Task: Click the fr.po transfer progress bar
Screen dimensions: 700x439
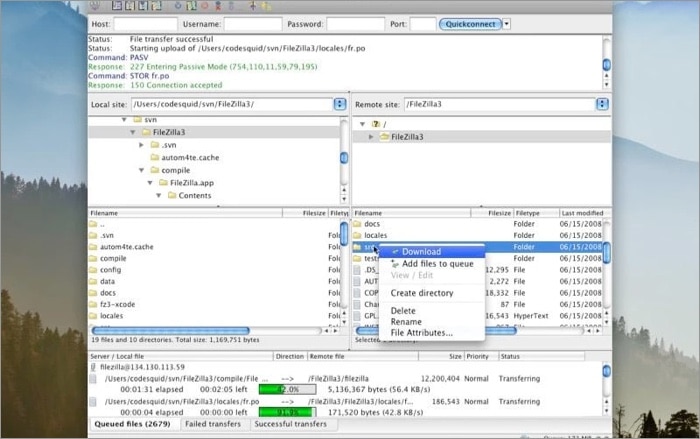Action: (288, 410)
